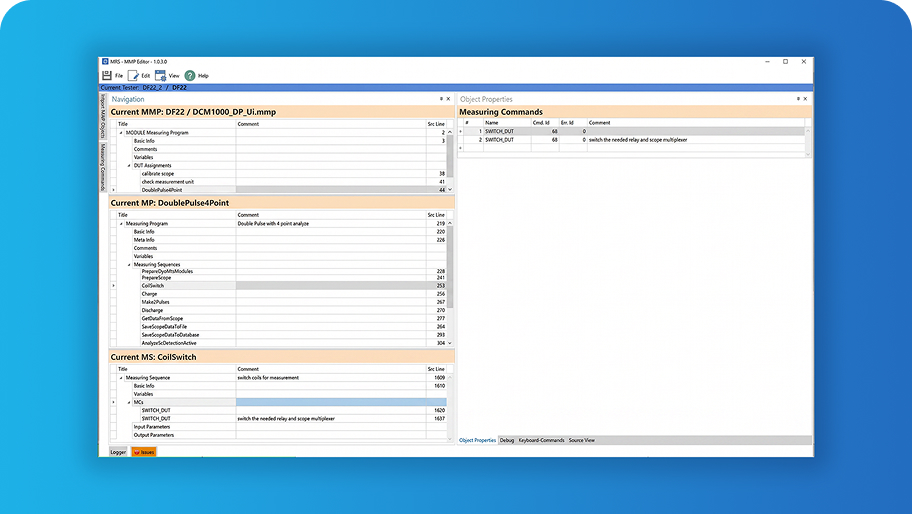
Task: Click the Err. Id column header
Action: (573, 123)
